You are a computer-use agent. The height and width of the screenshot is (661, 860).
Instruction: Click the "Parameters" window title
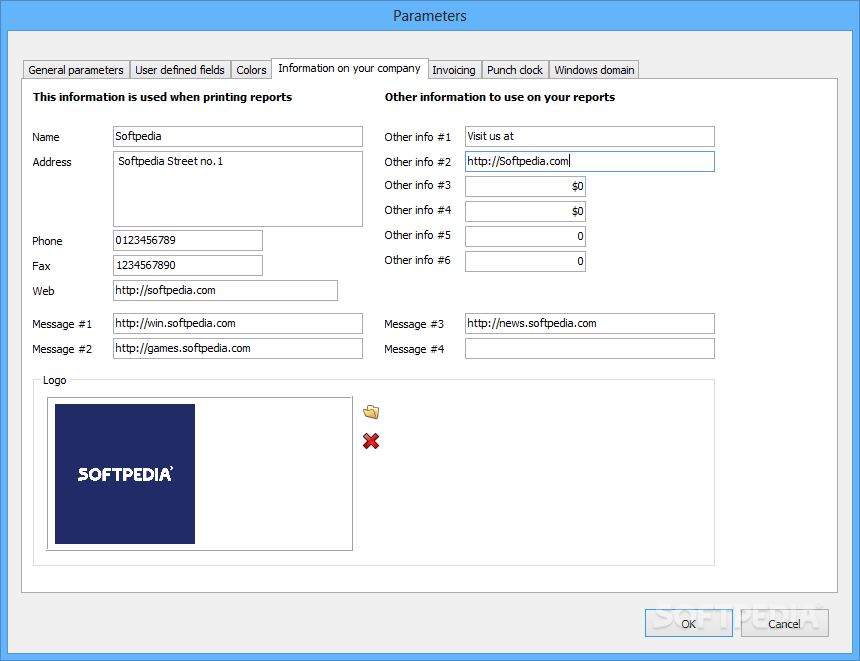(x=429, y=15)
